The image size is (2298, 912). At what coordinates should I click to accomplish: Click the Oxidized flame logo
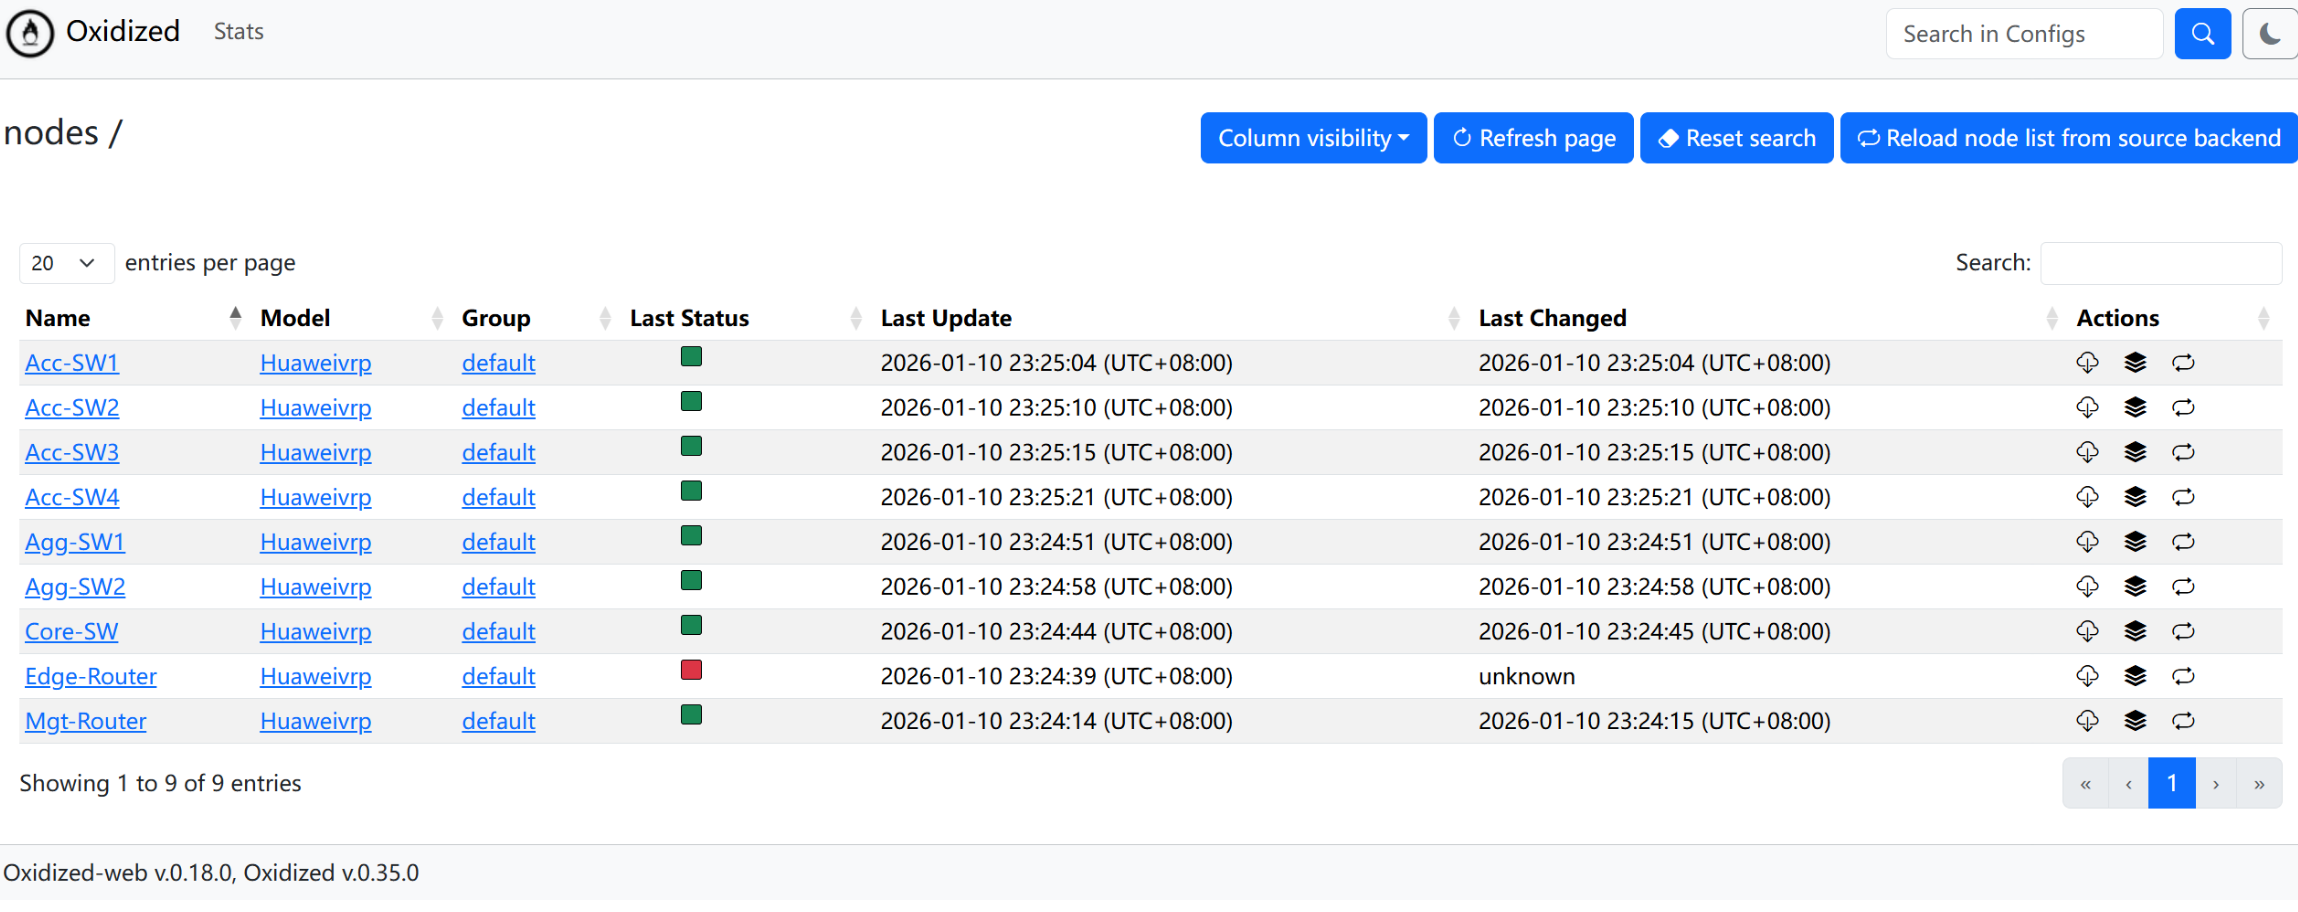coord(30,33)
